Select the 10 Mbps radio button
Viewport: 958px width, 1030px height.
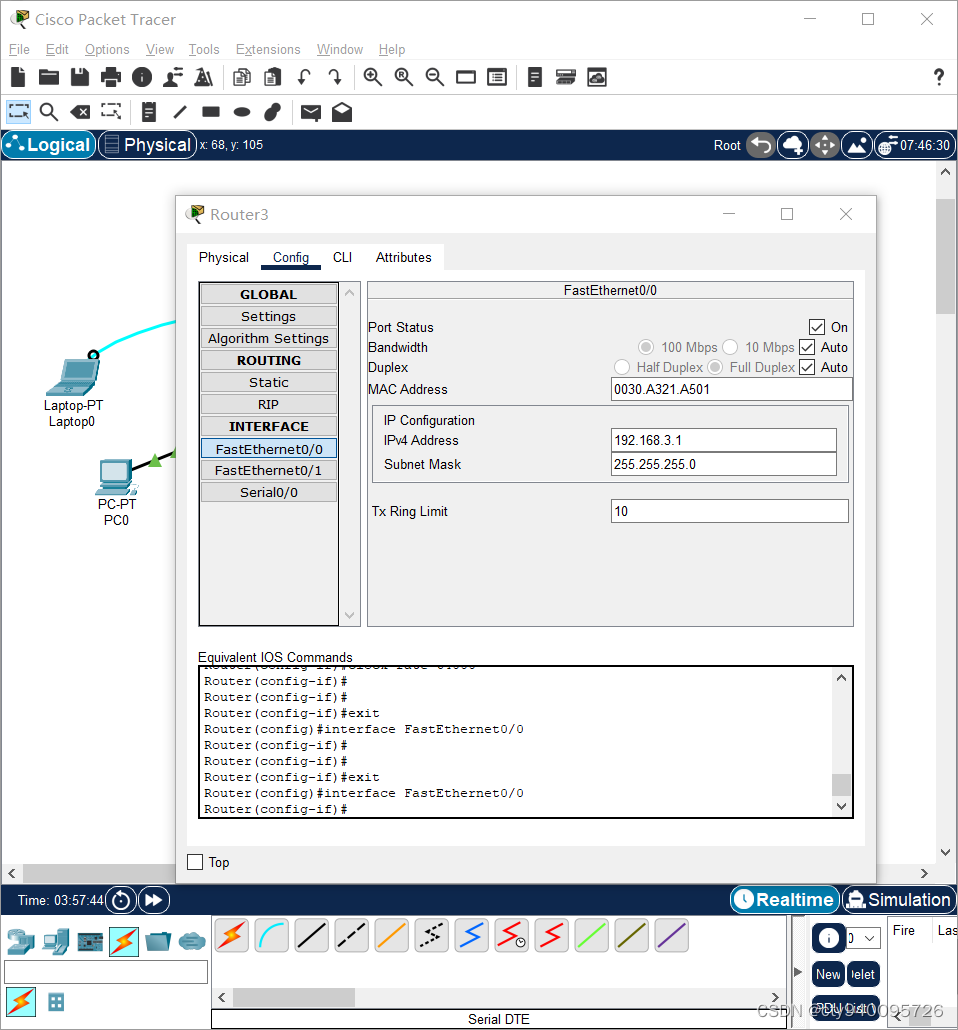tap(730, 347)
